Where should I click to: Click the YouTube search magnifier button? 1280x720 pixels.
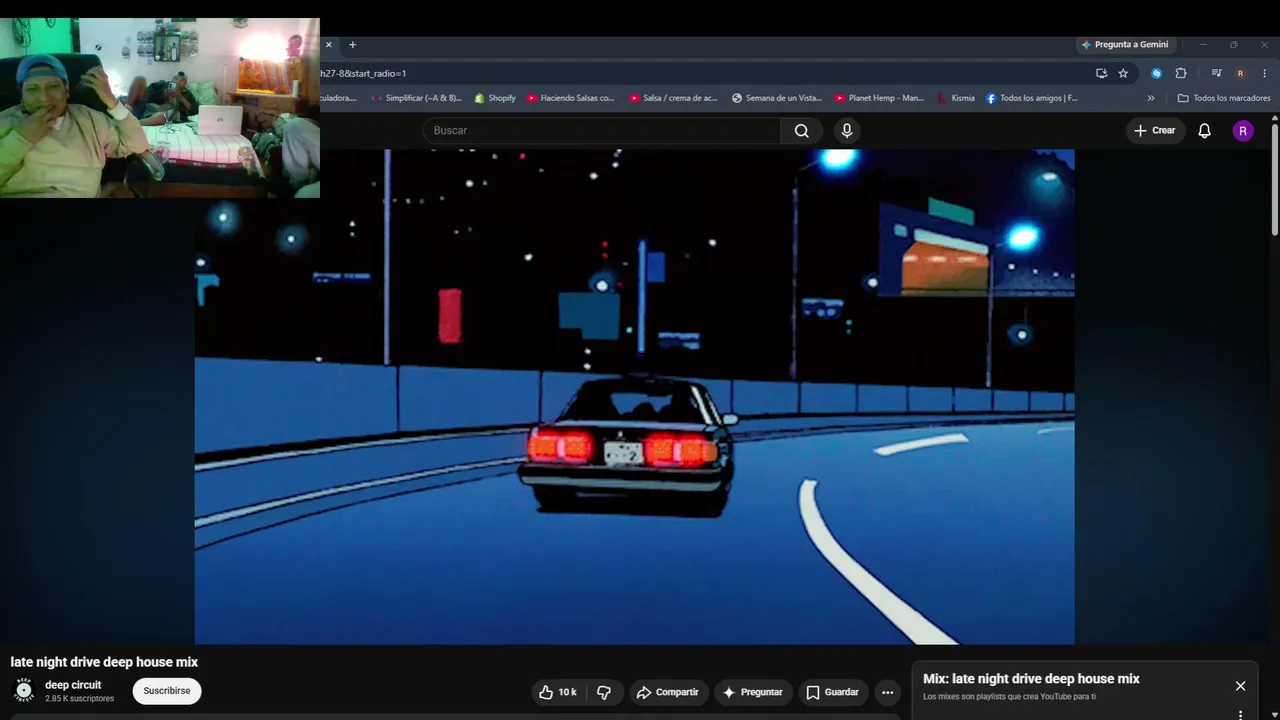coord(802,130)
